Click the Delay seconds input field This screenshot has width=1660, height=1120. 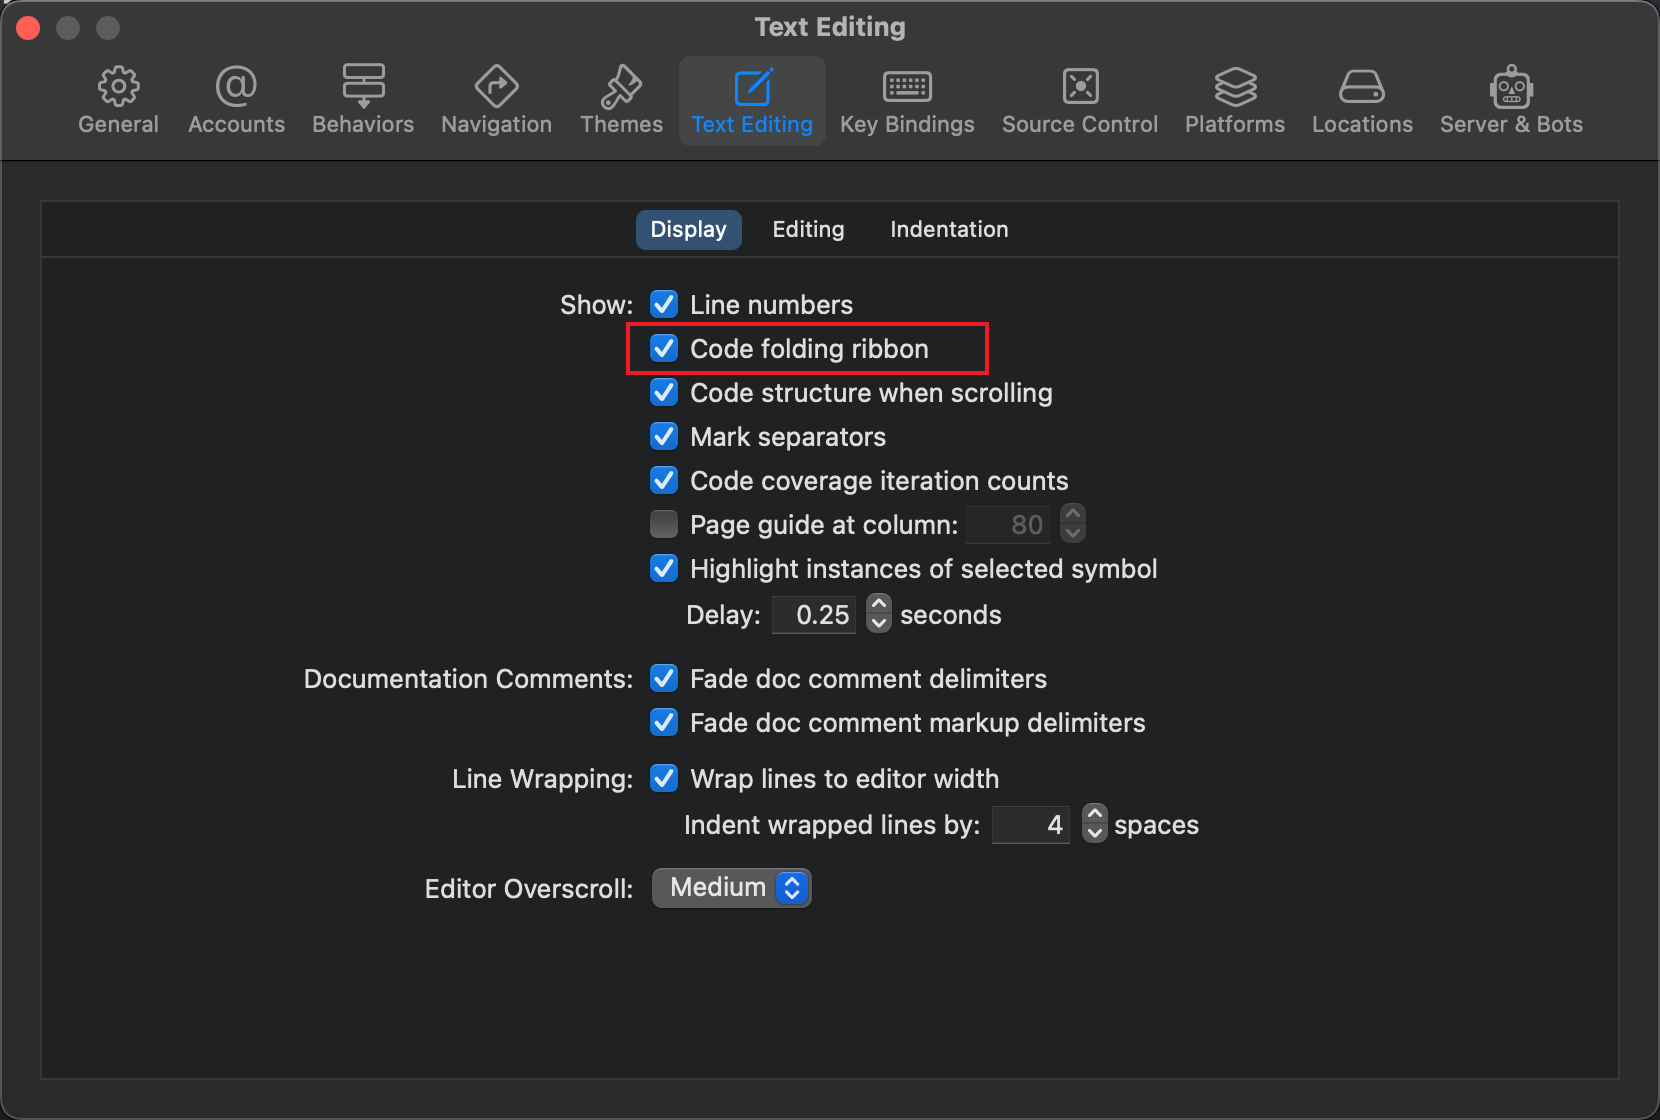813,614
